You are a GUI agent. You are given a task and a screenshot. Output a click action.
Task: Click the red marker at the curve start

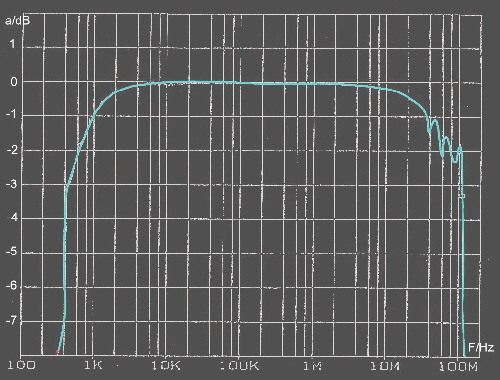pos(58,352)
